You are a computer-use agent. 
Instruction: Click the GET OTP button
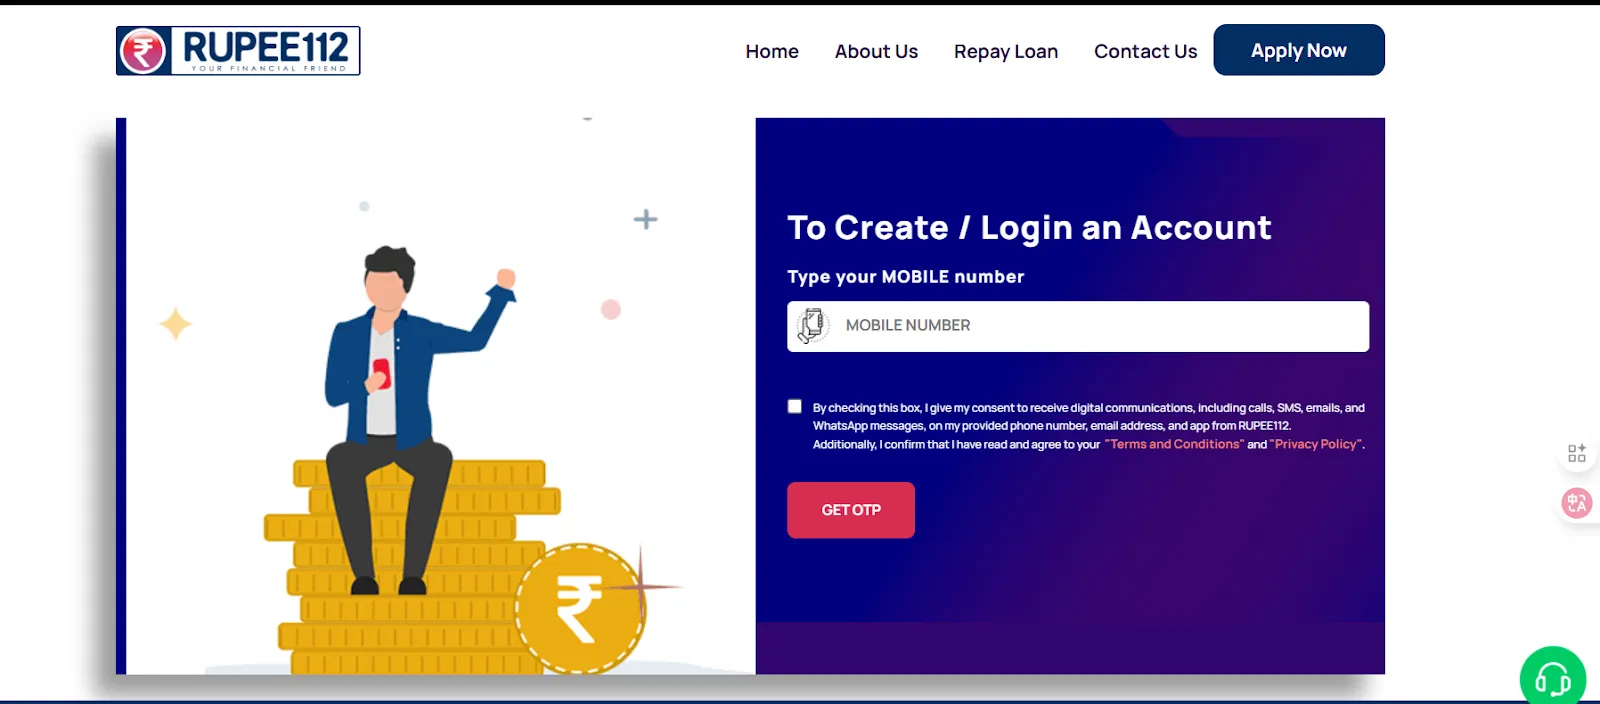[851, 510]
